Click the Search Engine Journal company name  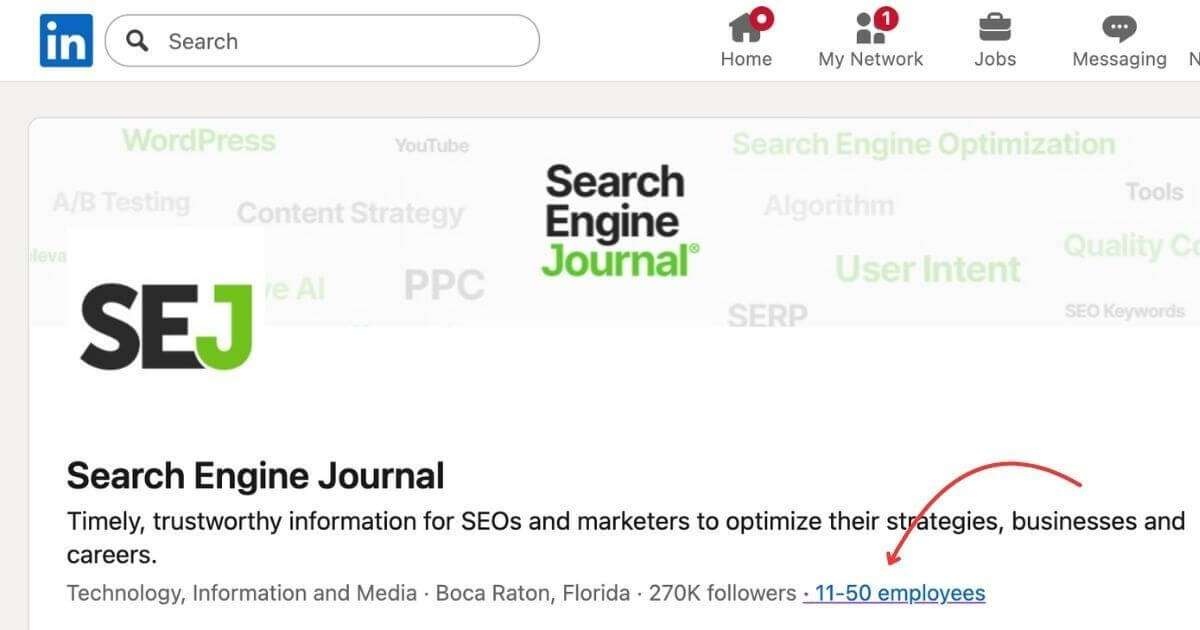tap(255, 475)
